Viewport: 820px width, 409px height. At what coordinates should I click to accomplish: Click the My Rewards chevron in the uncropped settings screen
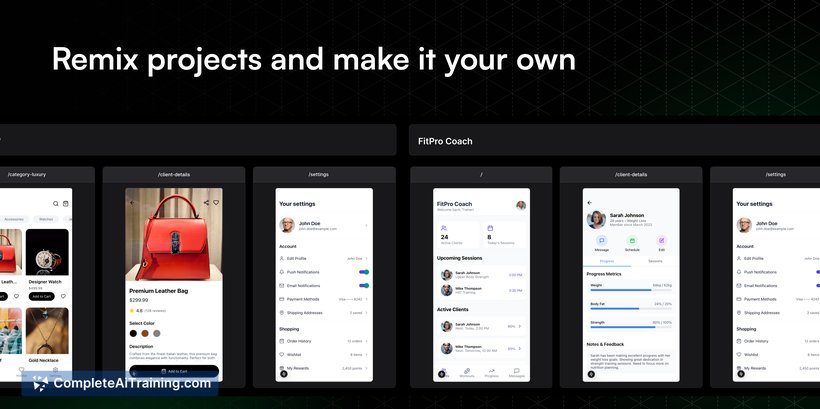click(366, 368)
